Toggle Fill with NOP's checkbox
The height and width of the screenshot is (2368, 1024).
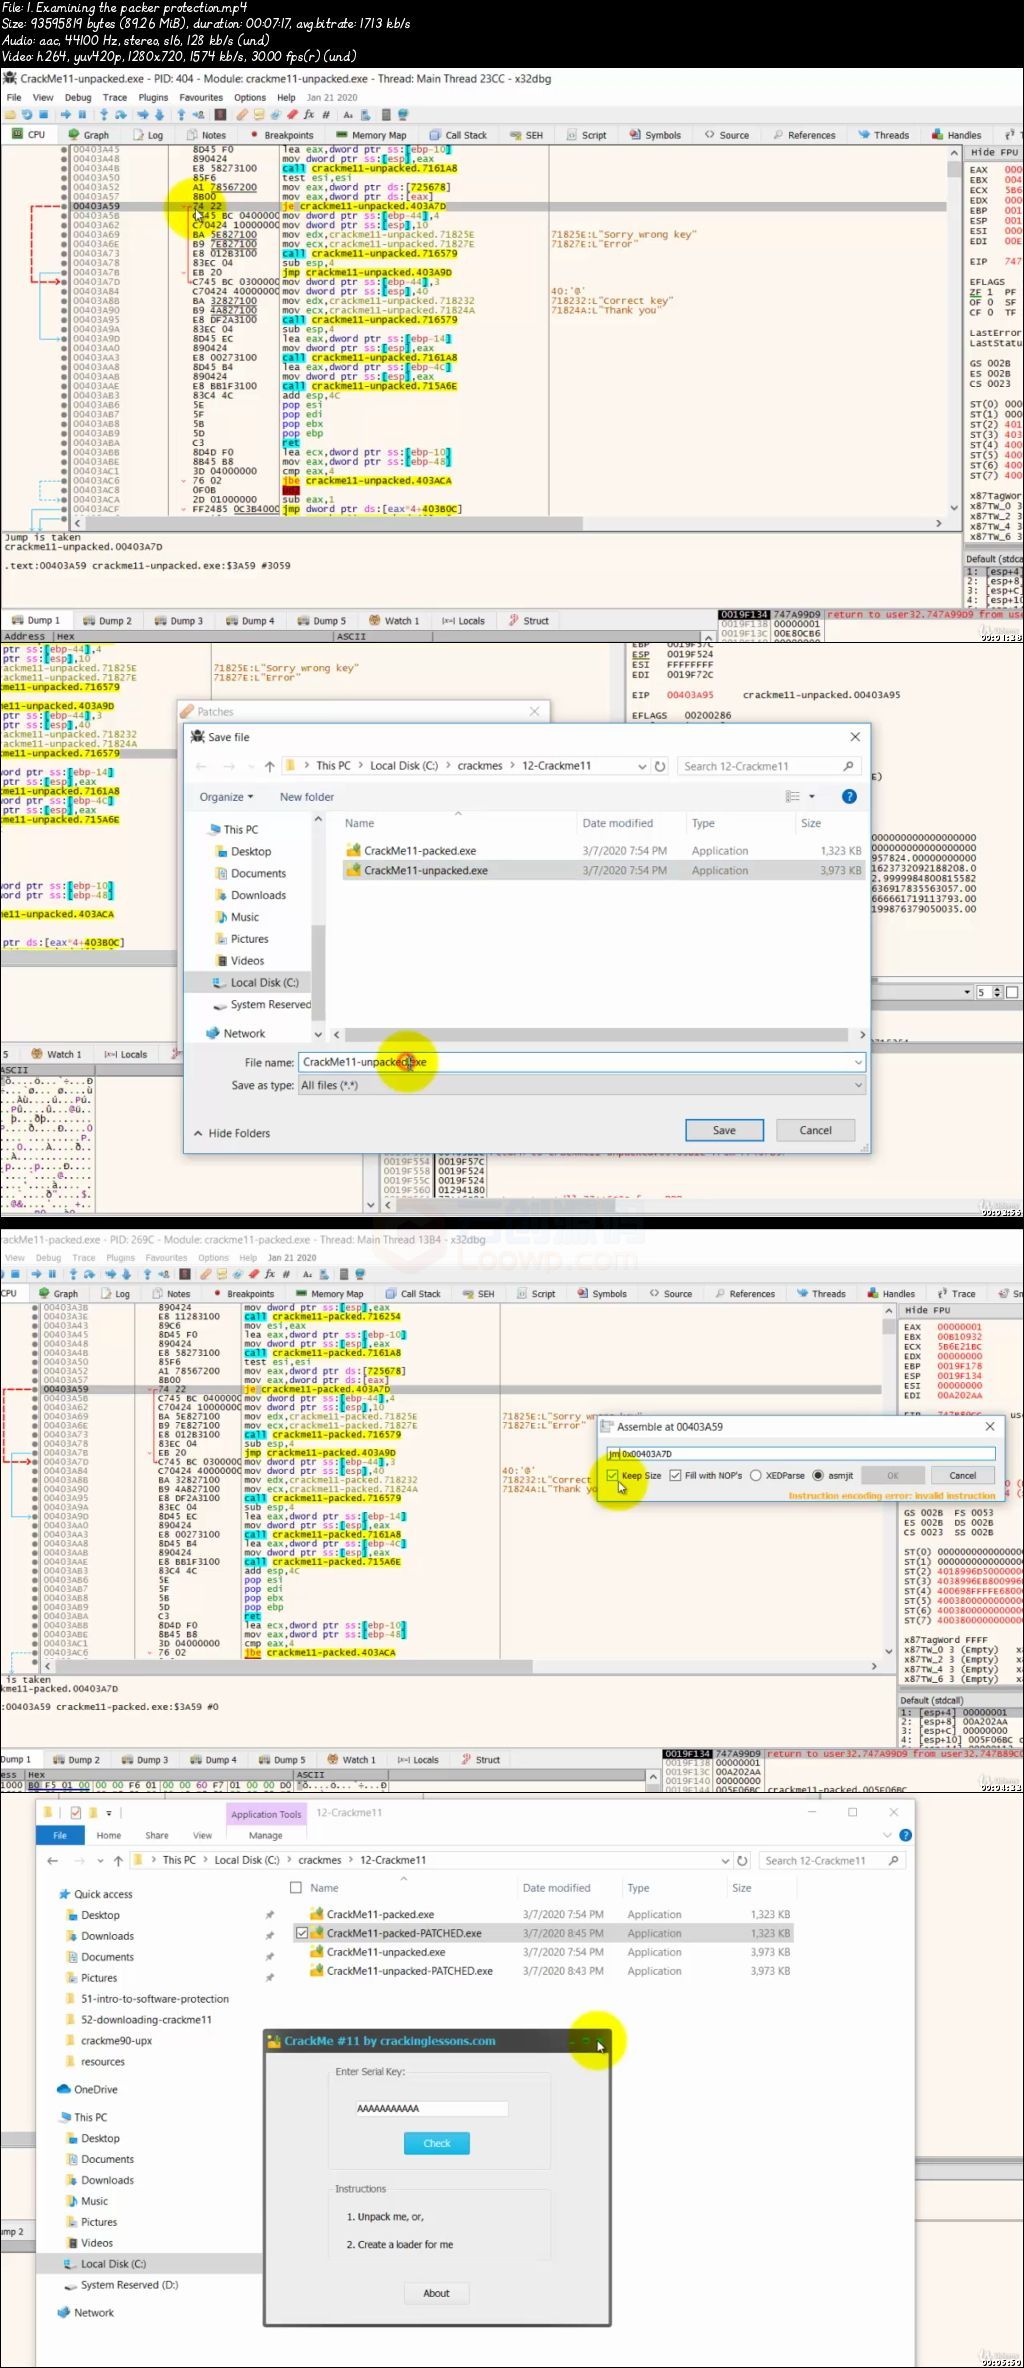tap(676, 1475)
